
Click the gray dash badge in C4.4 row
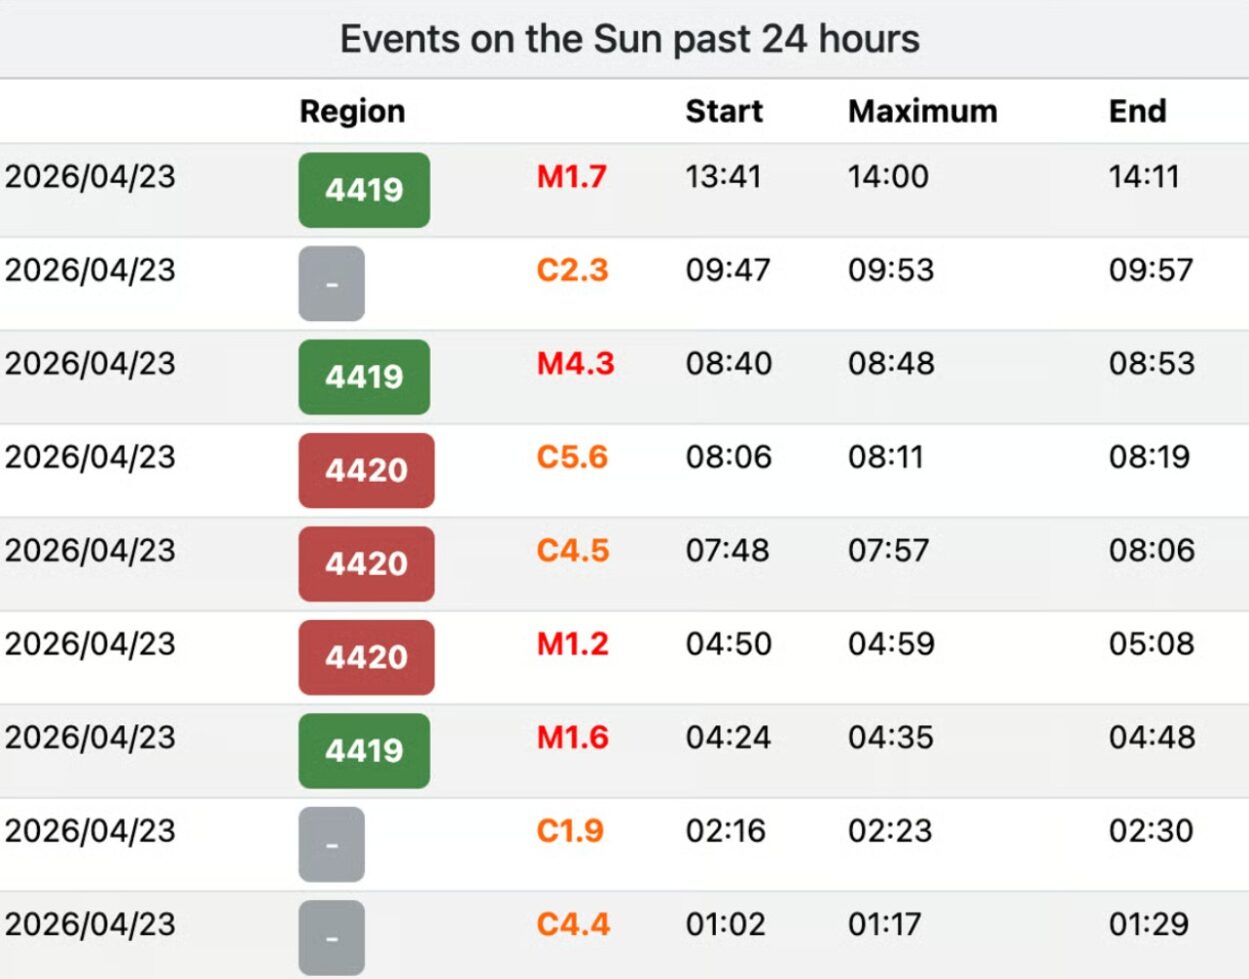331,938
